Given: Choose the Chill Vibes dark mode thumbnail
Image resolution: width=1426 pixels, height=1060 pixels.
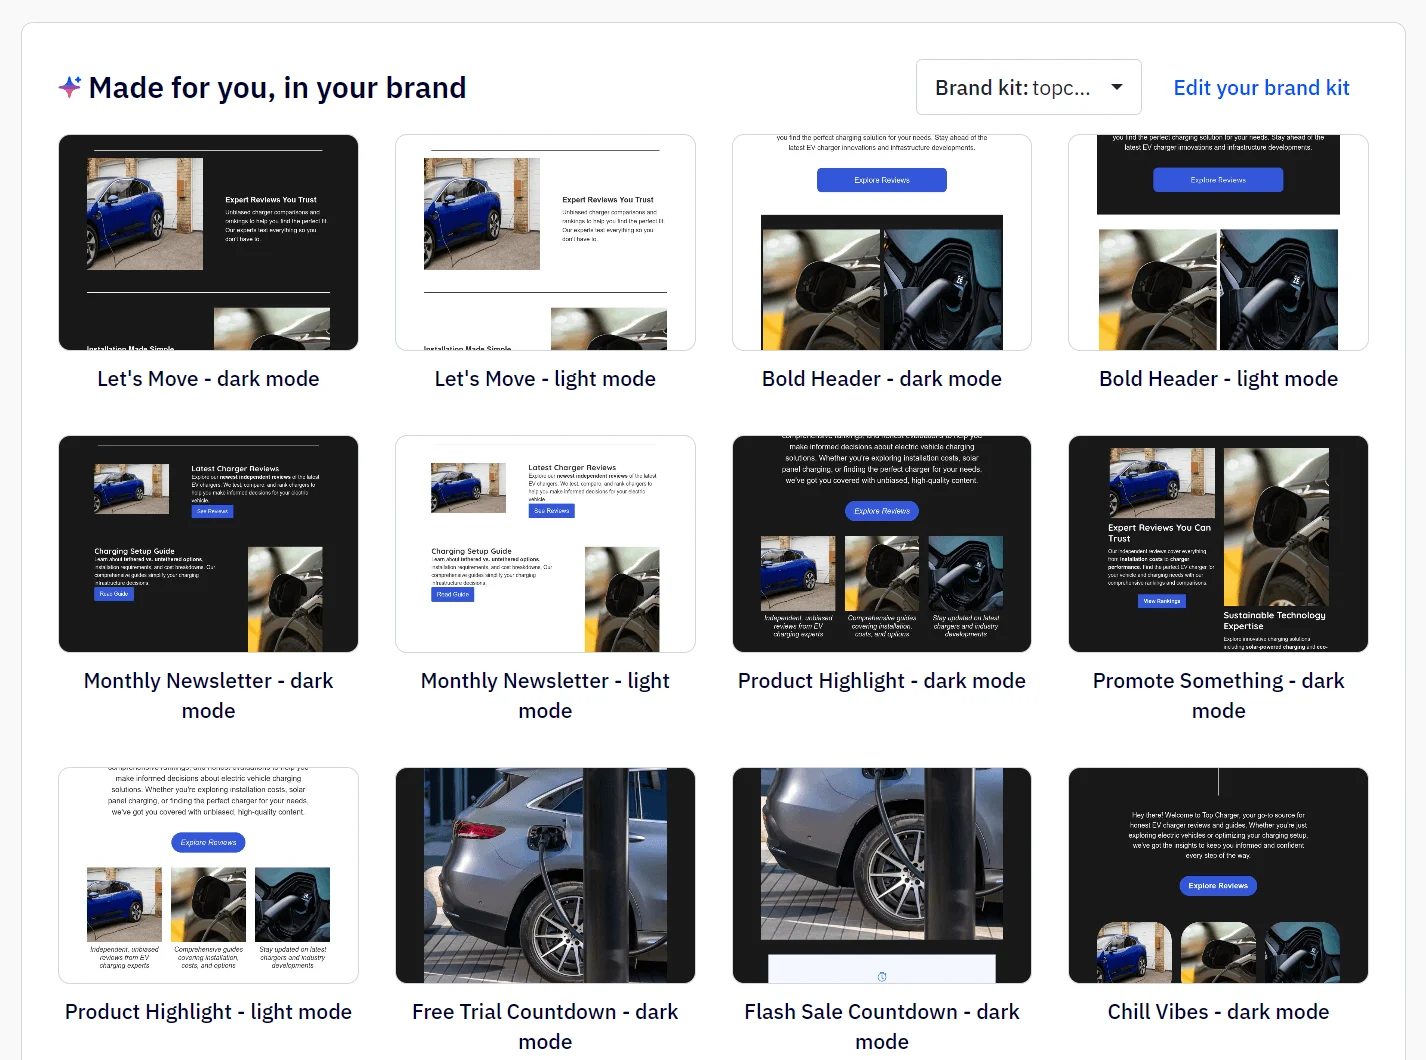Looking at the screenshot, I should pos(1218,875).
